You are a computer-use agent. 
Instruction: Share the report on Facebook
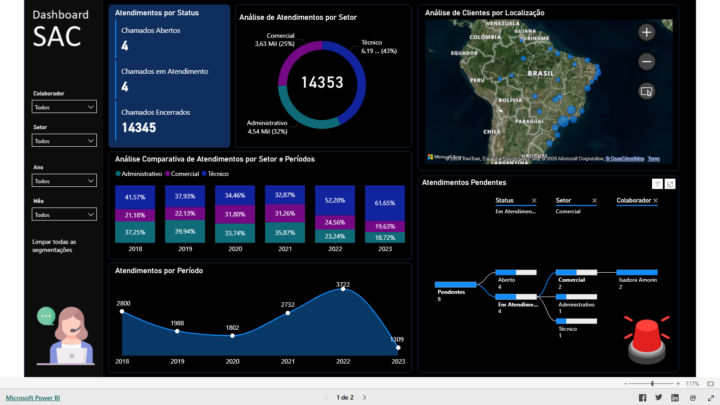[642, 397]
